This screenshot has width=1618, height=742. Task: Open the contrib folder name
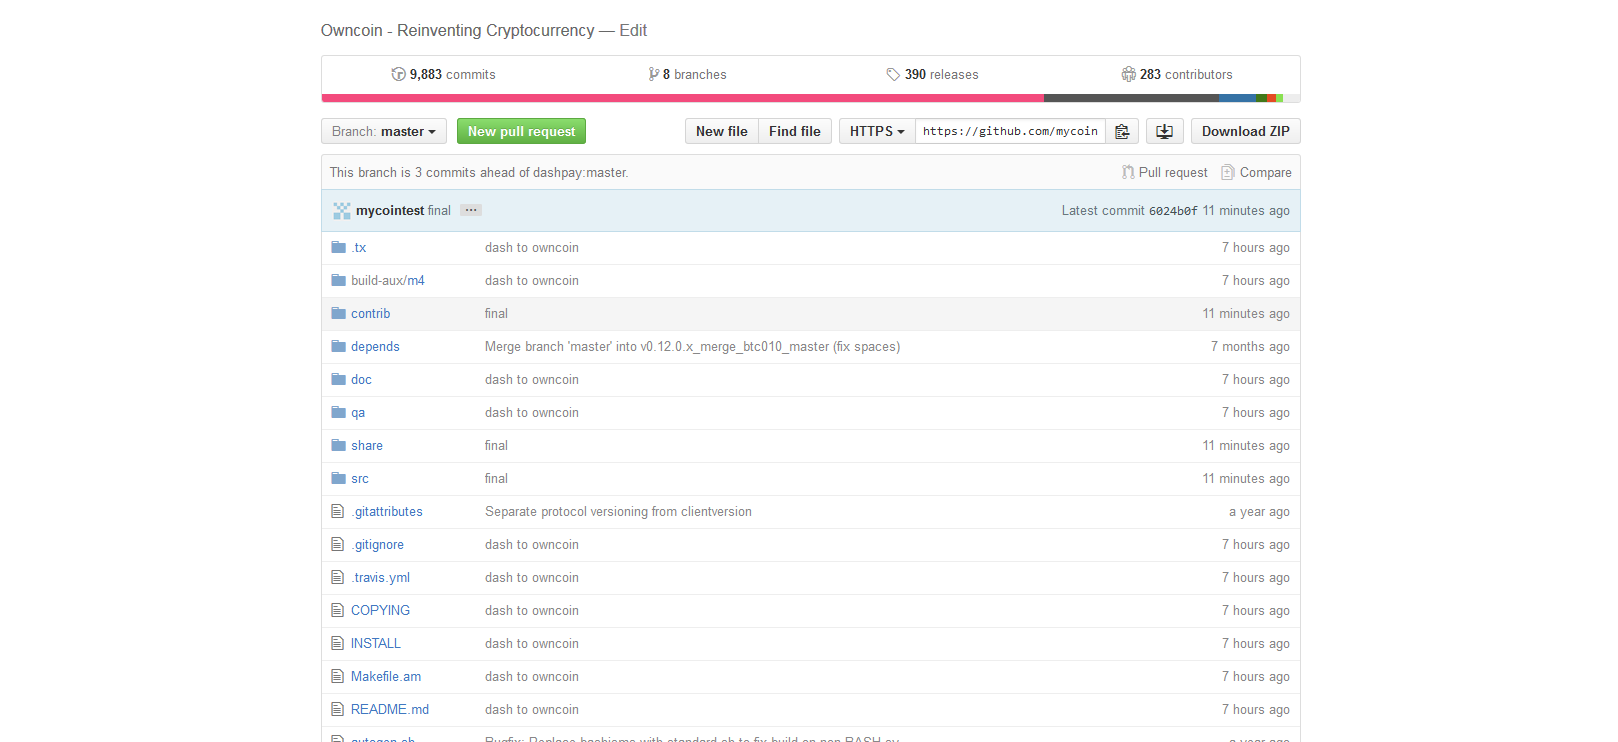[x=370, y=313]
